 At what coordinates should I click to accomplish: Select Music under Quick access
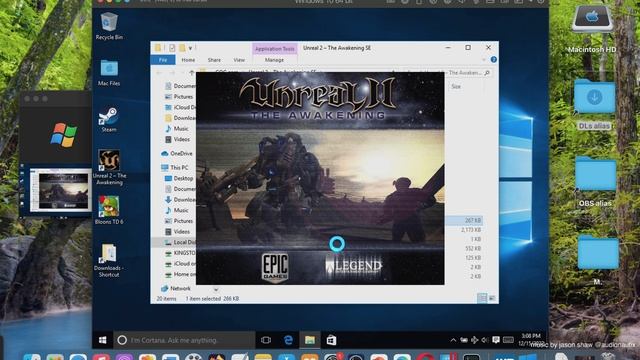coord(177,129)
